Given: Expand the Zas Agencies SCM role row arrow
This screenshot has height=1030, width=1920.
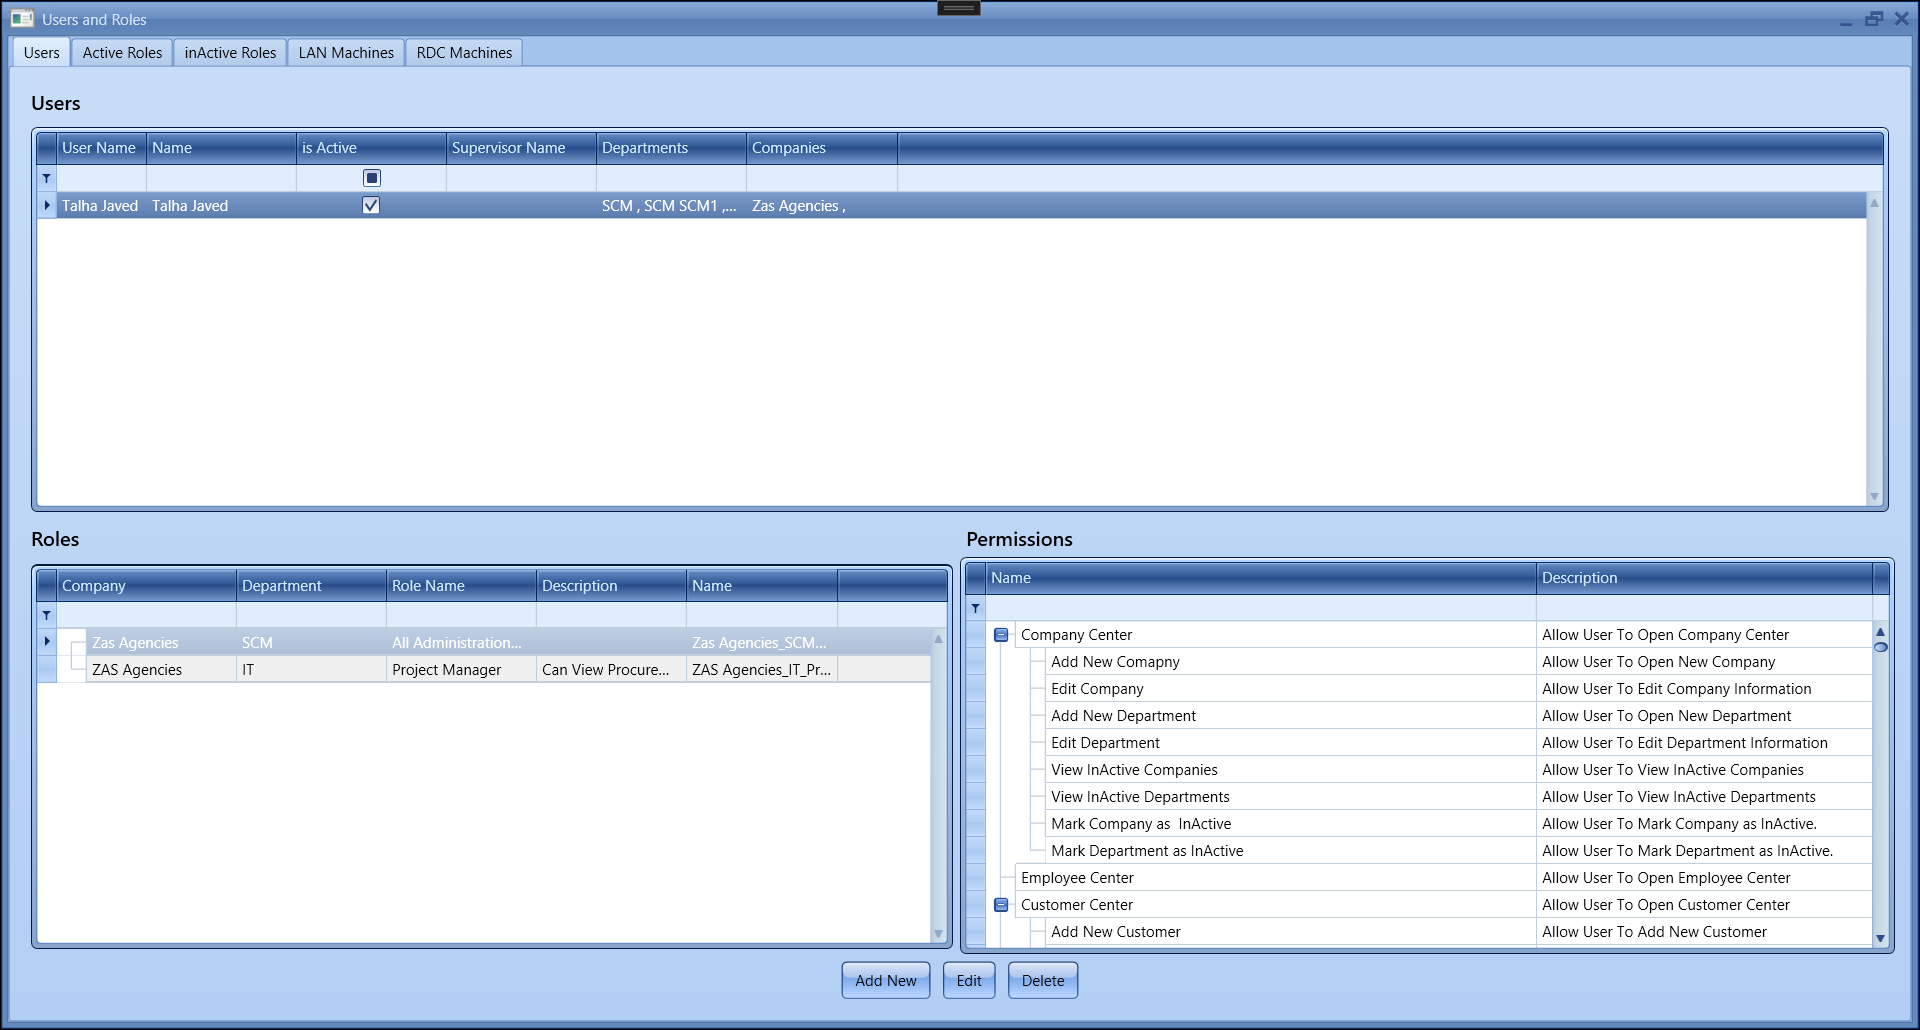Looking at the screenshot, I should (x=47, y=641).
